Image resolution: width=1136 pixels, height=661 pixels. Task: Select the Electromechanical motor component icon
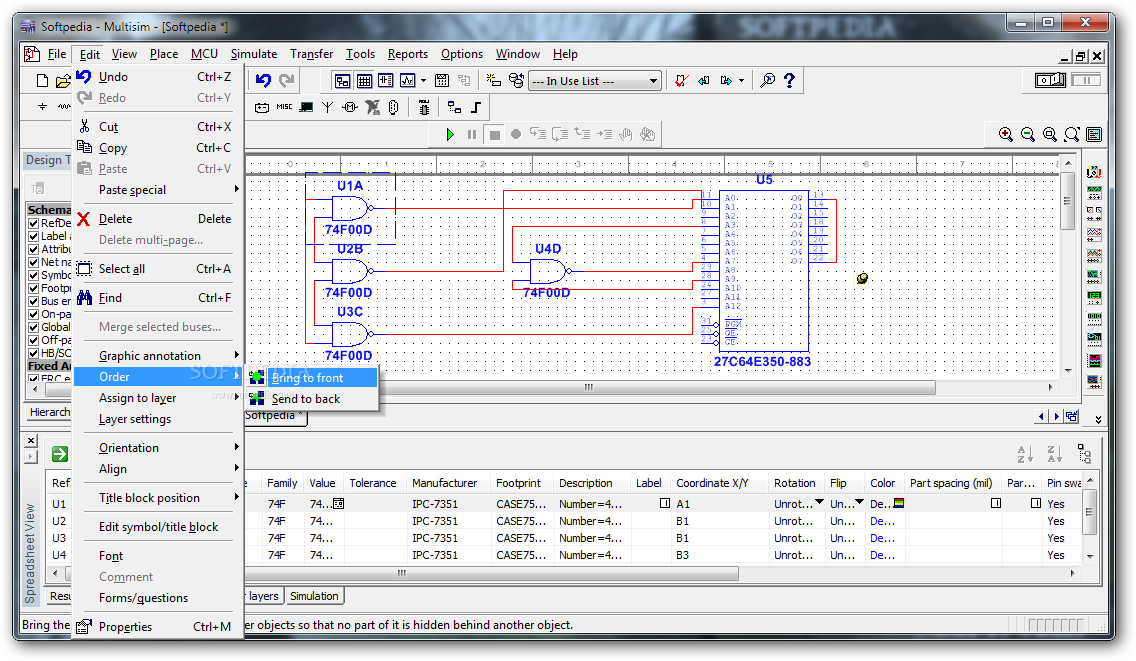[x=350, y=107]
